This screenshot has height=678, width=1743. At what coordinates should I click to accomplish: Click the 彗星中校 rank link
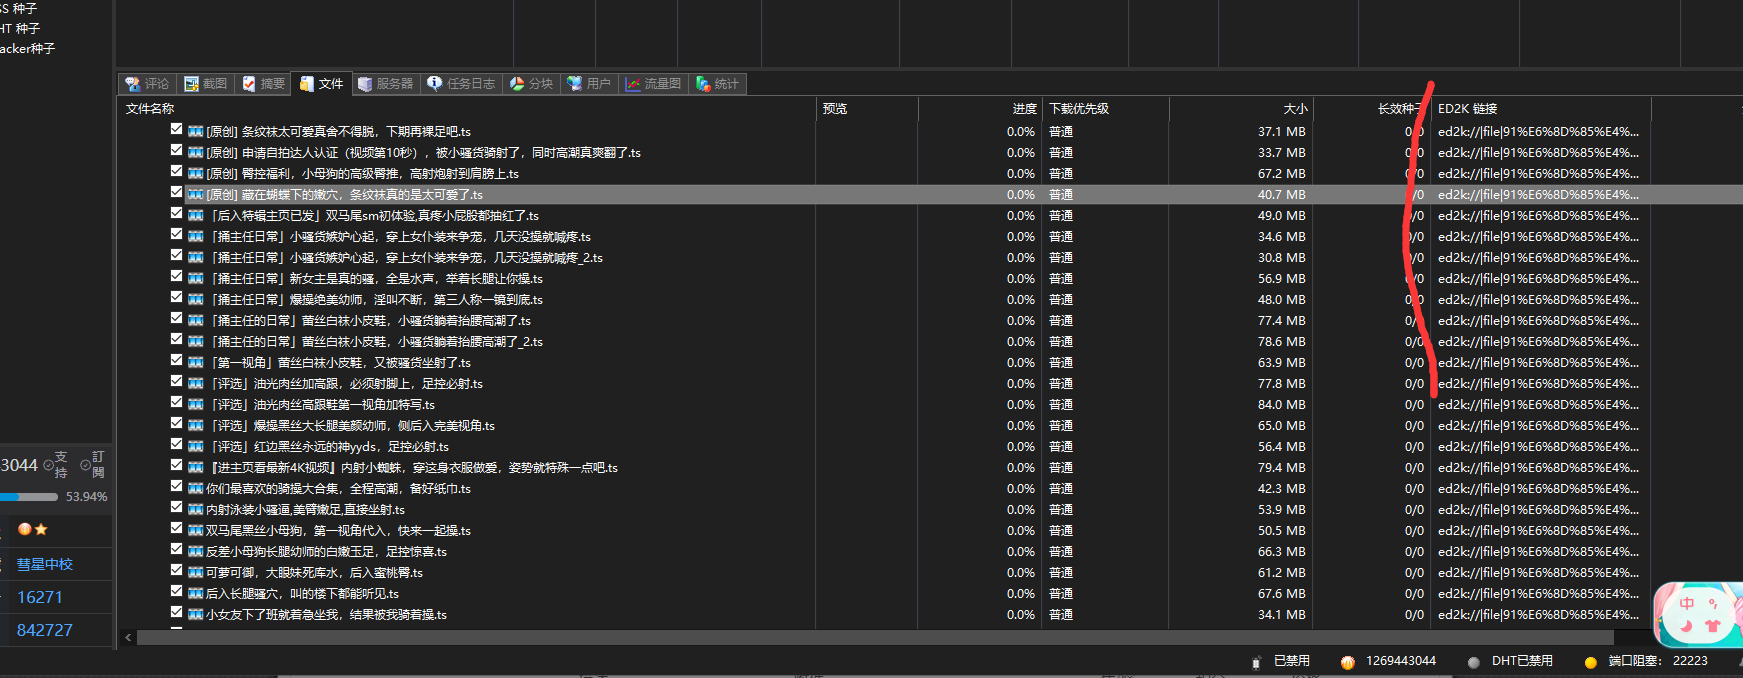(x=45, y=564)
